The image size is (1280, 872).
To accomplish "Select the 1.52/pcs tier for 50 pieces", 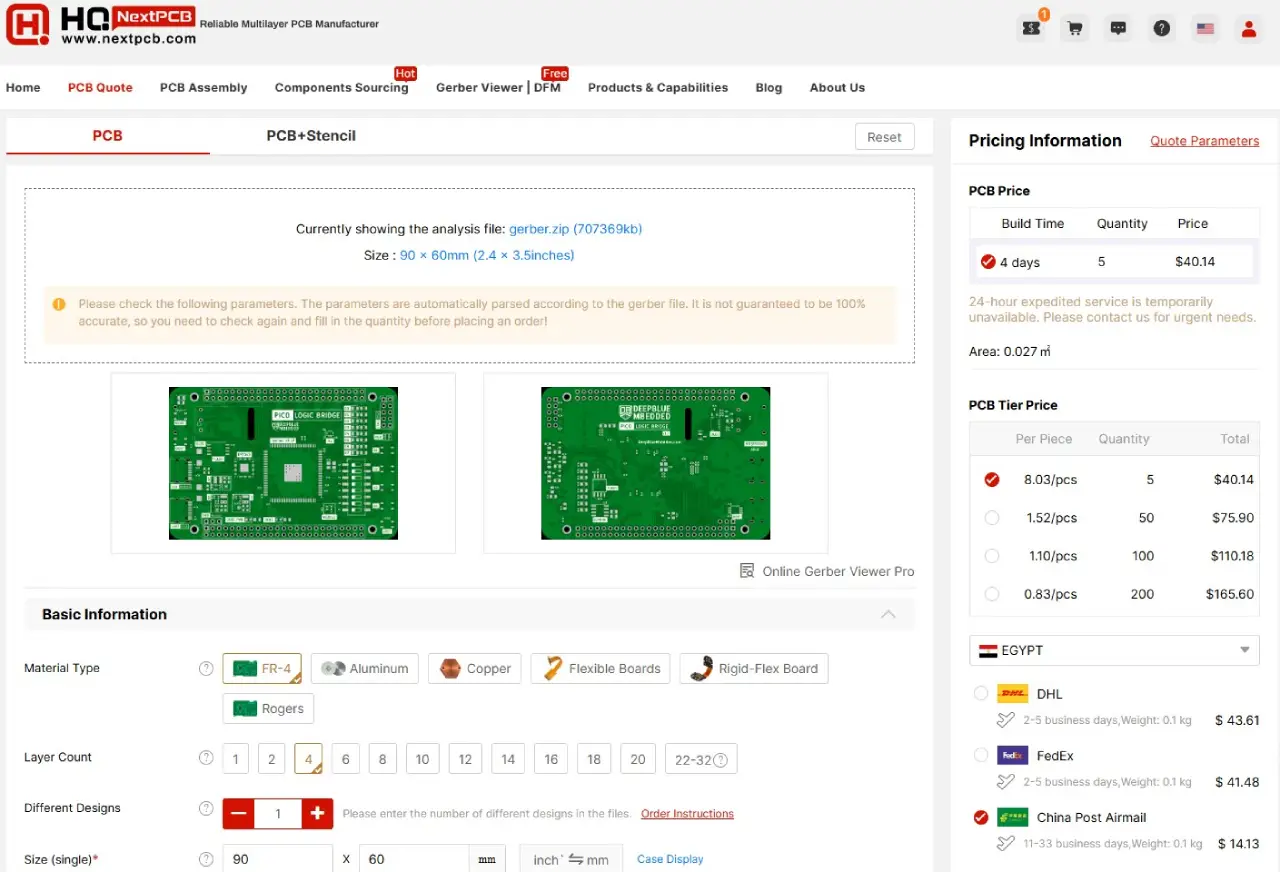I will click(992, 518).
